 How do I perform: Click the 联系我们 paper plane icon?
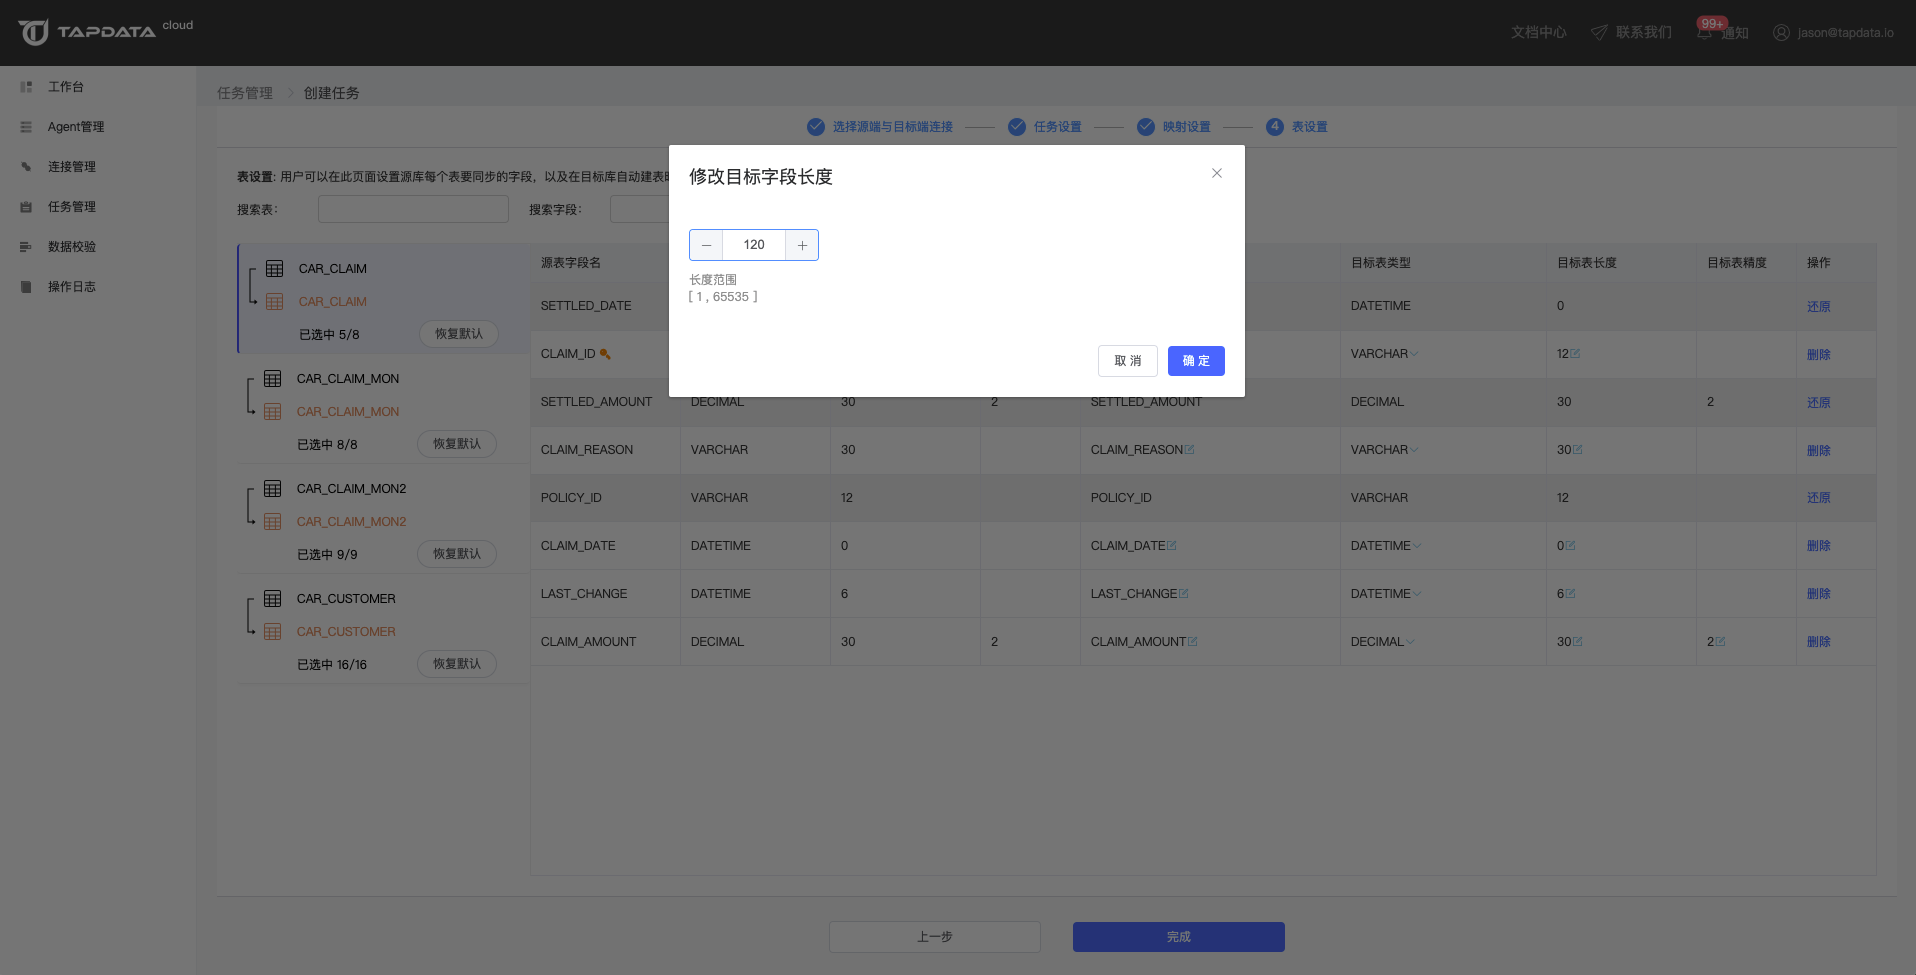[x=1599, y=33]
